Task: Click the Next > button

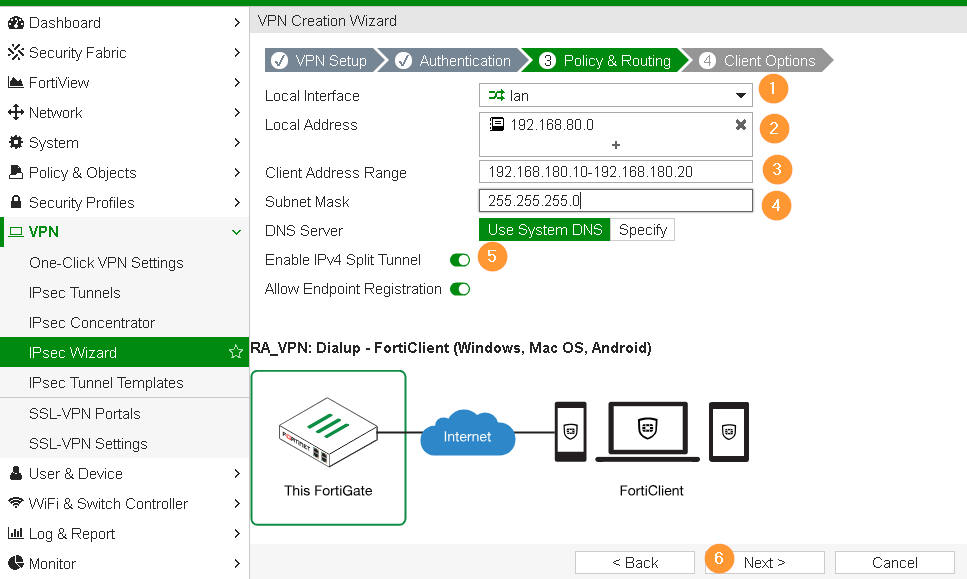Action: coord(765,562)
